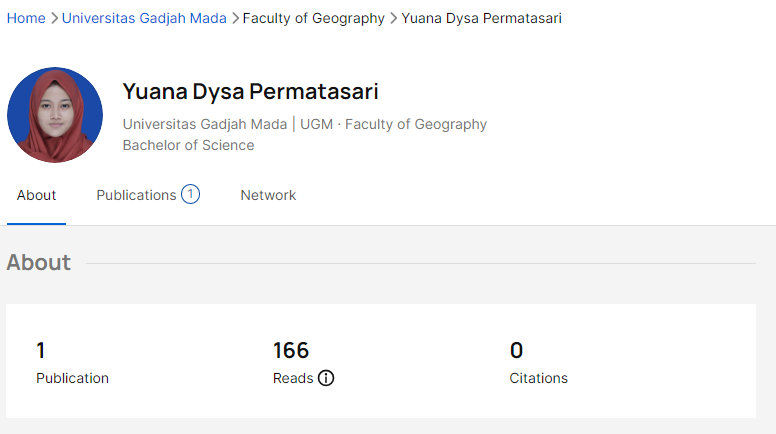
Task: Click the chevron before Faculty of Geography breadcrumb
Action: pyautogui.click(x=235, y=18)
